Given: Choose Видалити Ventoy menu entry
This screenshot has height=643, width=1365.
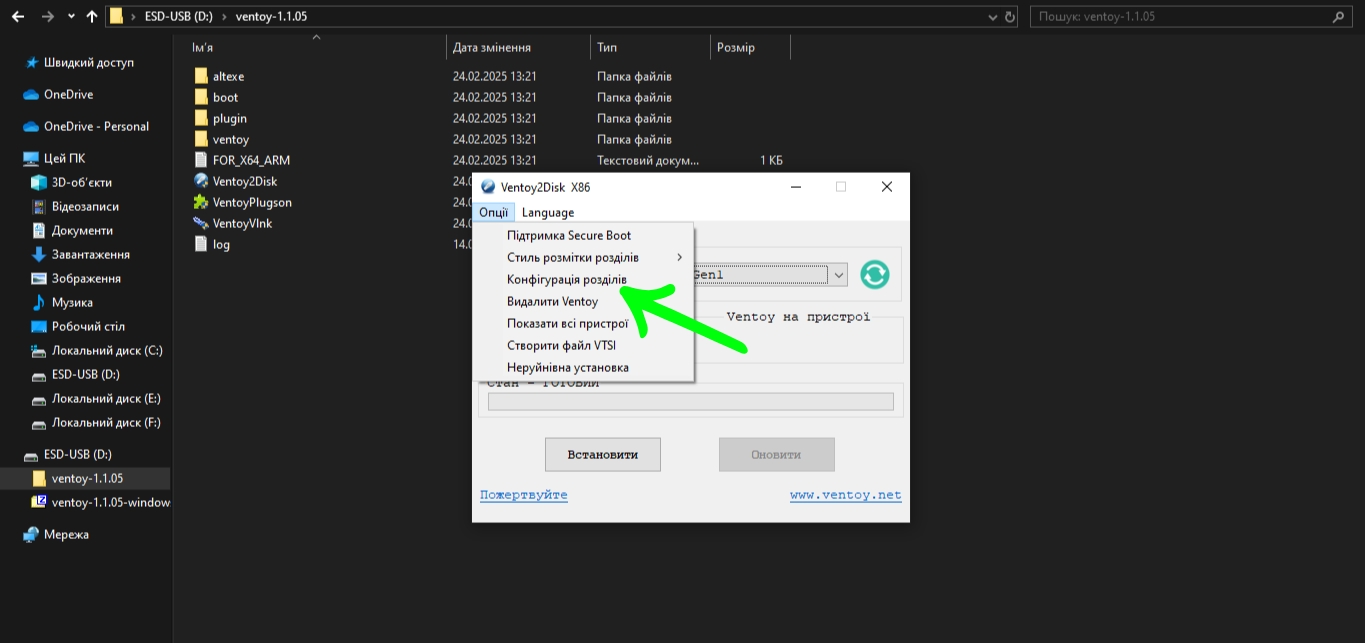Looking at the screenshot, I should 583,301.
